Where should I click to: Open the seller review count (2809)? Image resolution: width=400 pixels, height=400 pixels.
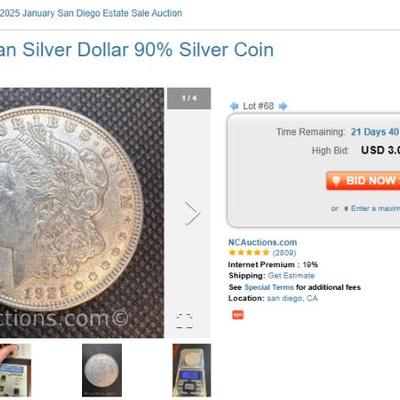[x=284, y=253]
